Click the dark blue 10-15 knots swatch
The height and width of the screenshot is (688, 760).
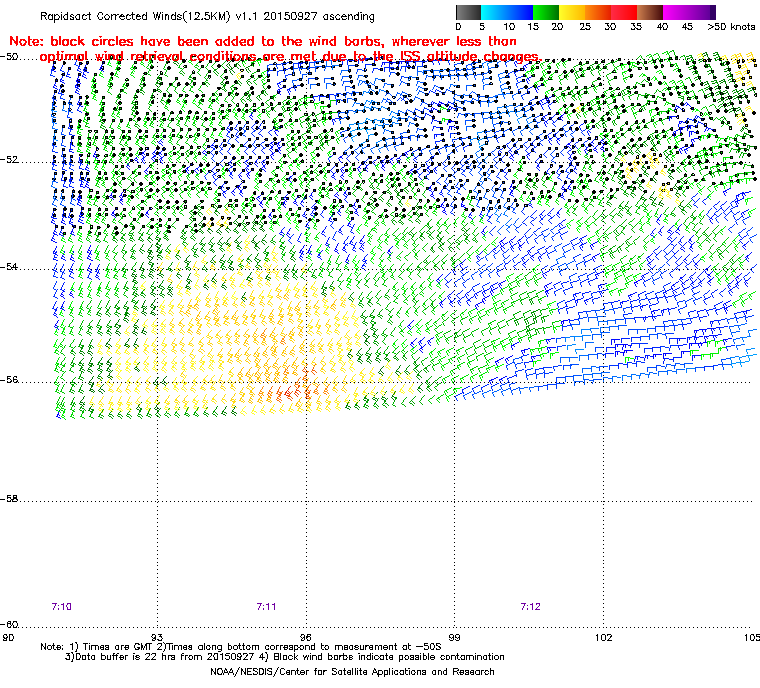coord(520,12)
